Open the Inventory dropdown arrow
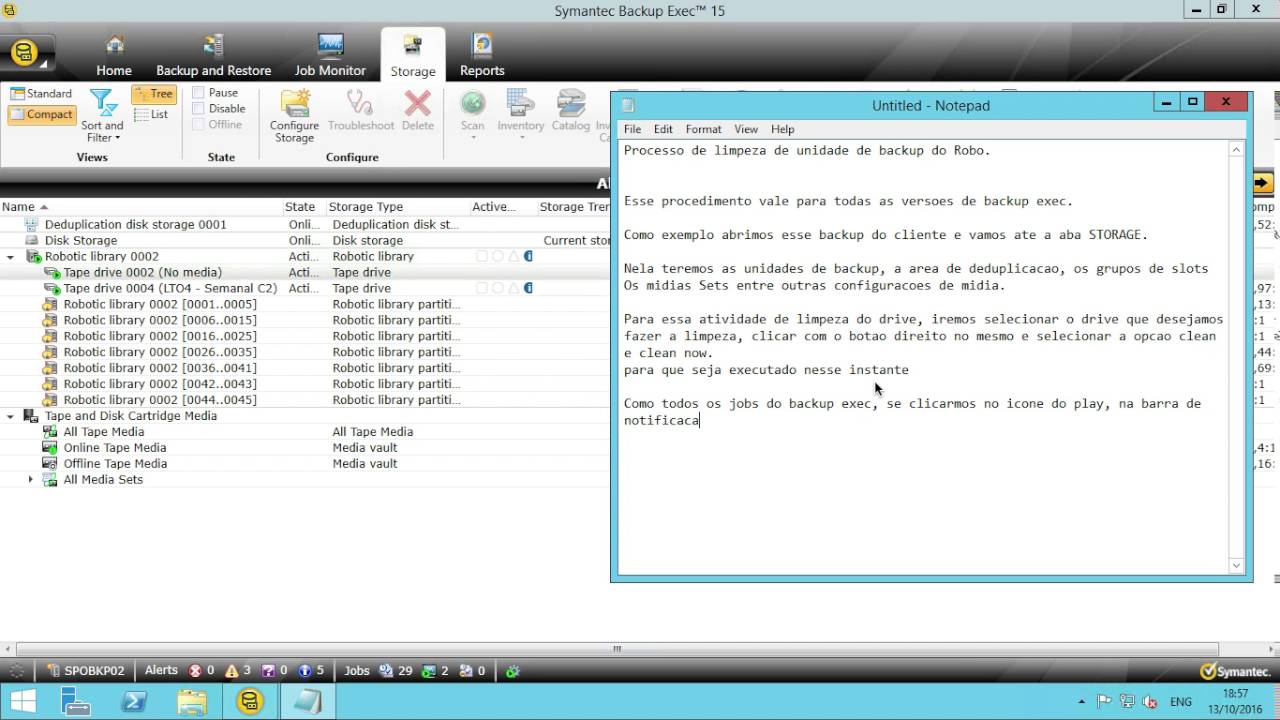This screenshot has width=1280, height=720. [521, 137]
